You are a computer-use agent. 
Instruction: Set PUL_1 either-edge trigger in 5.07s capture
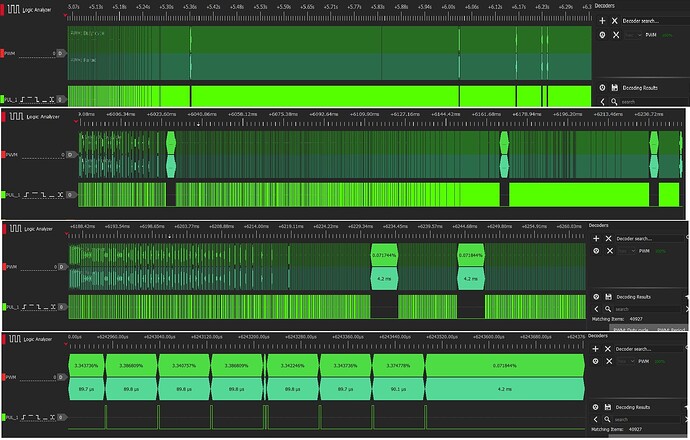point(51,99)
